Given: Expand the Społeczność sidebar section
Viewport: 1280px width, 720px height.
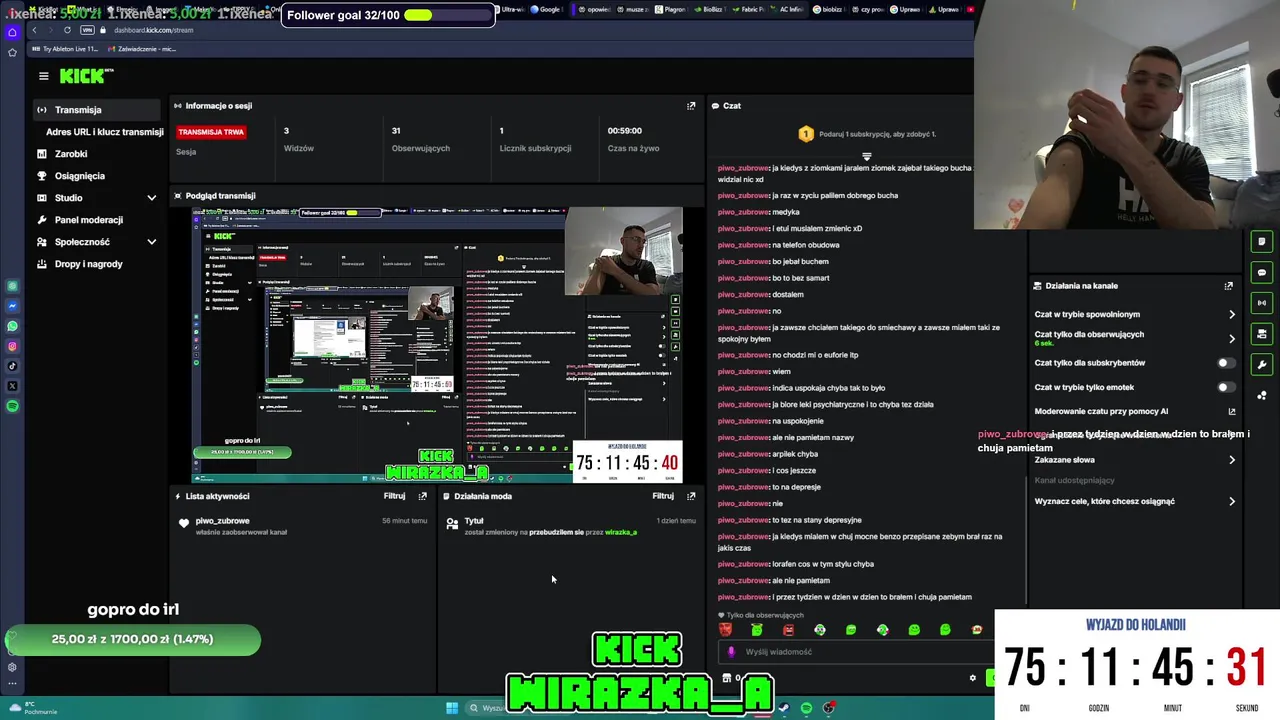Looking at the screenshot, I should [x=152, y=242].
